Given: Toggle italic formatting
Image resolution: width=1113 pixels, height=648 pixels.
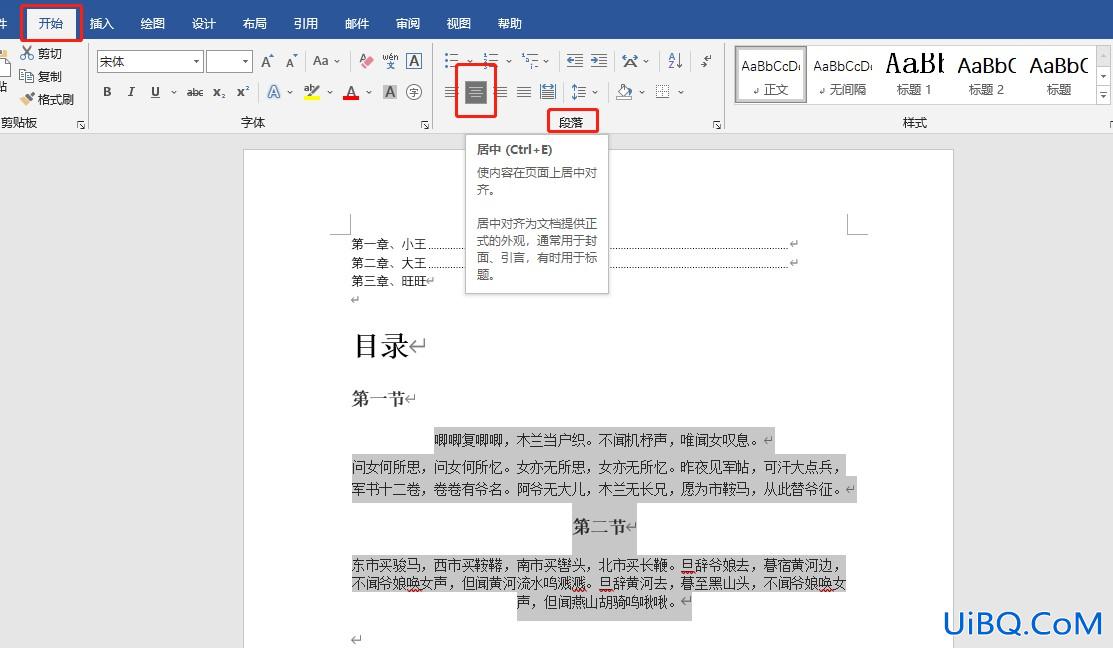Looking at the screenshot, I should click(131, 92).
